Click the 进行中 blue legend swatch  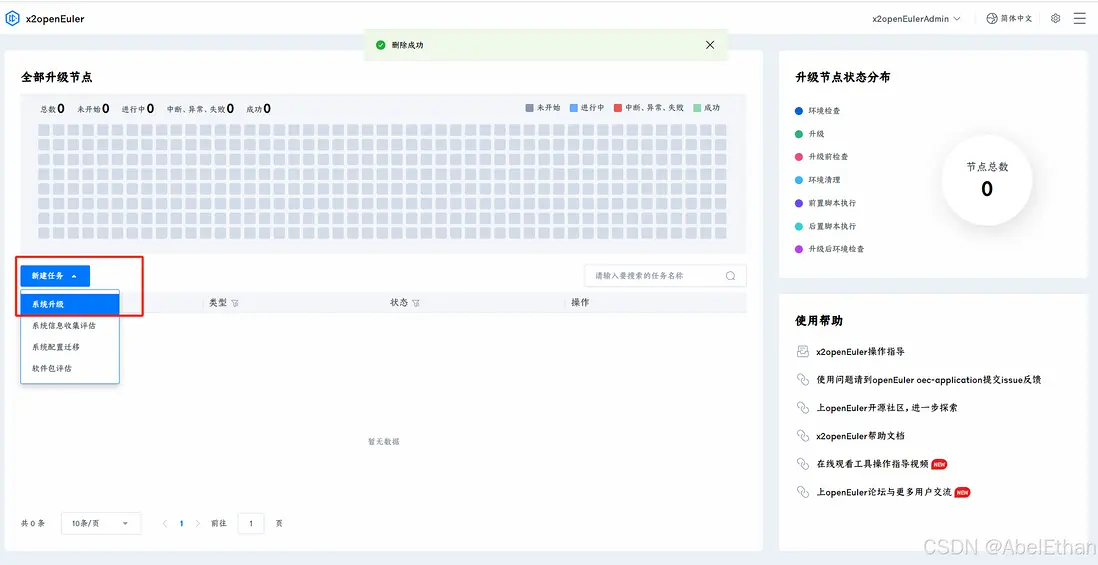pyautogui.click(x=574, y=108)
